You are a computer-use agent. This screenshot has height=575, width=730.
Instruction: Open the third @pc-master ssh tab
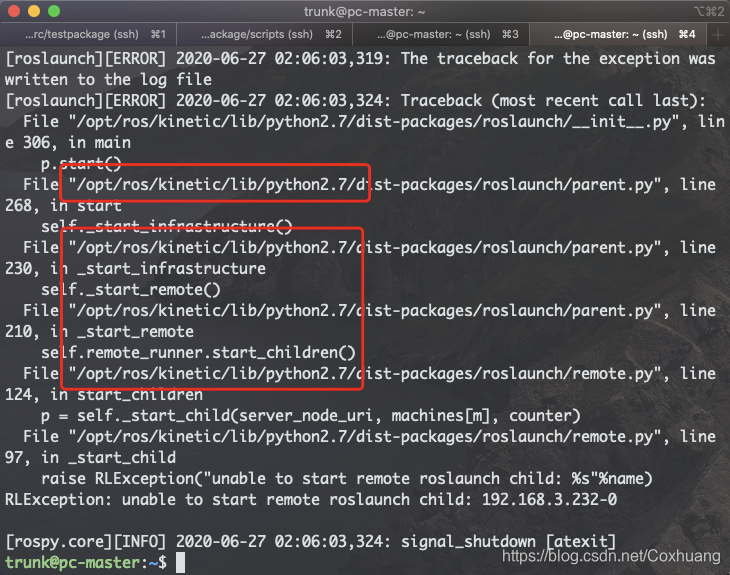[x=441, y=34]
